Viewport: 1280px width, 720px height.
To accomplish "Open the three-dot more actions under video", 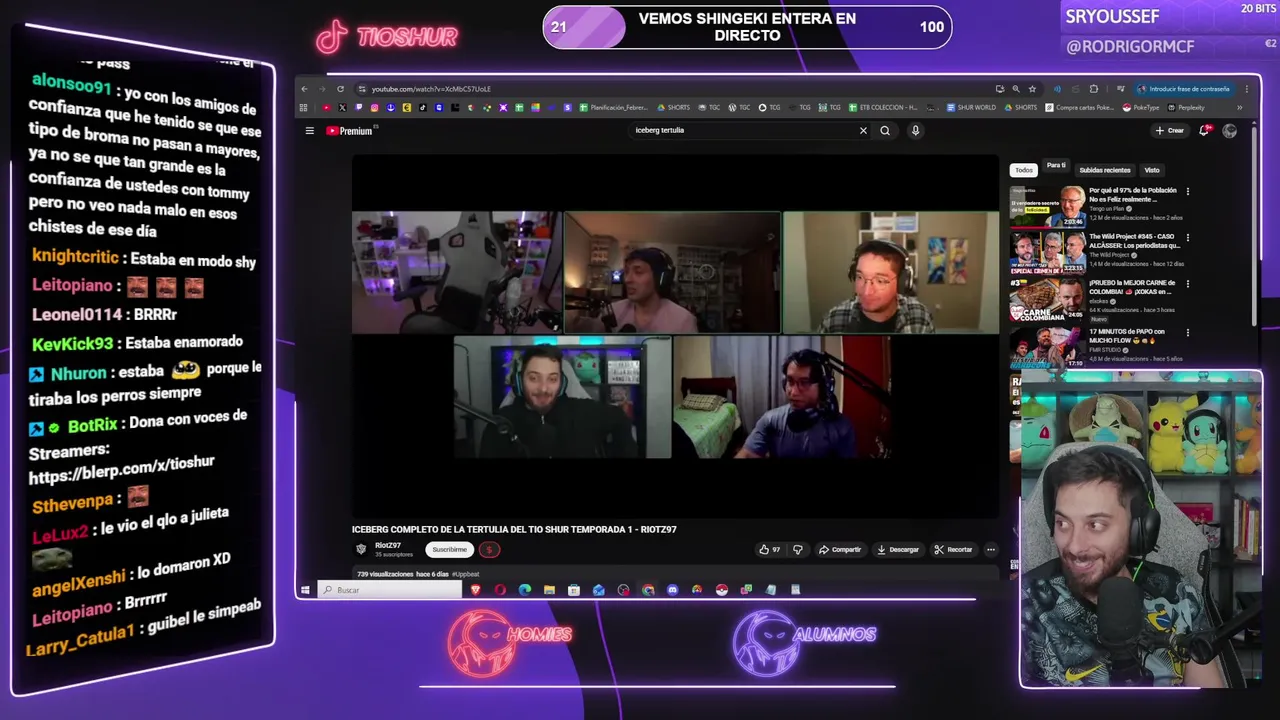I will click(x=991, y=549).
